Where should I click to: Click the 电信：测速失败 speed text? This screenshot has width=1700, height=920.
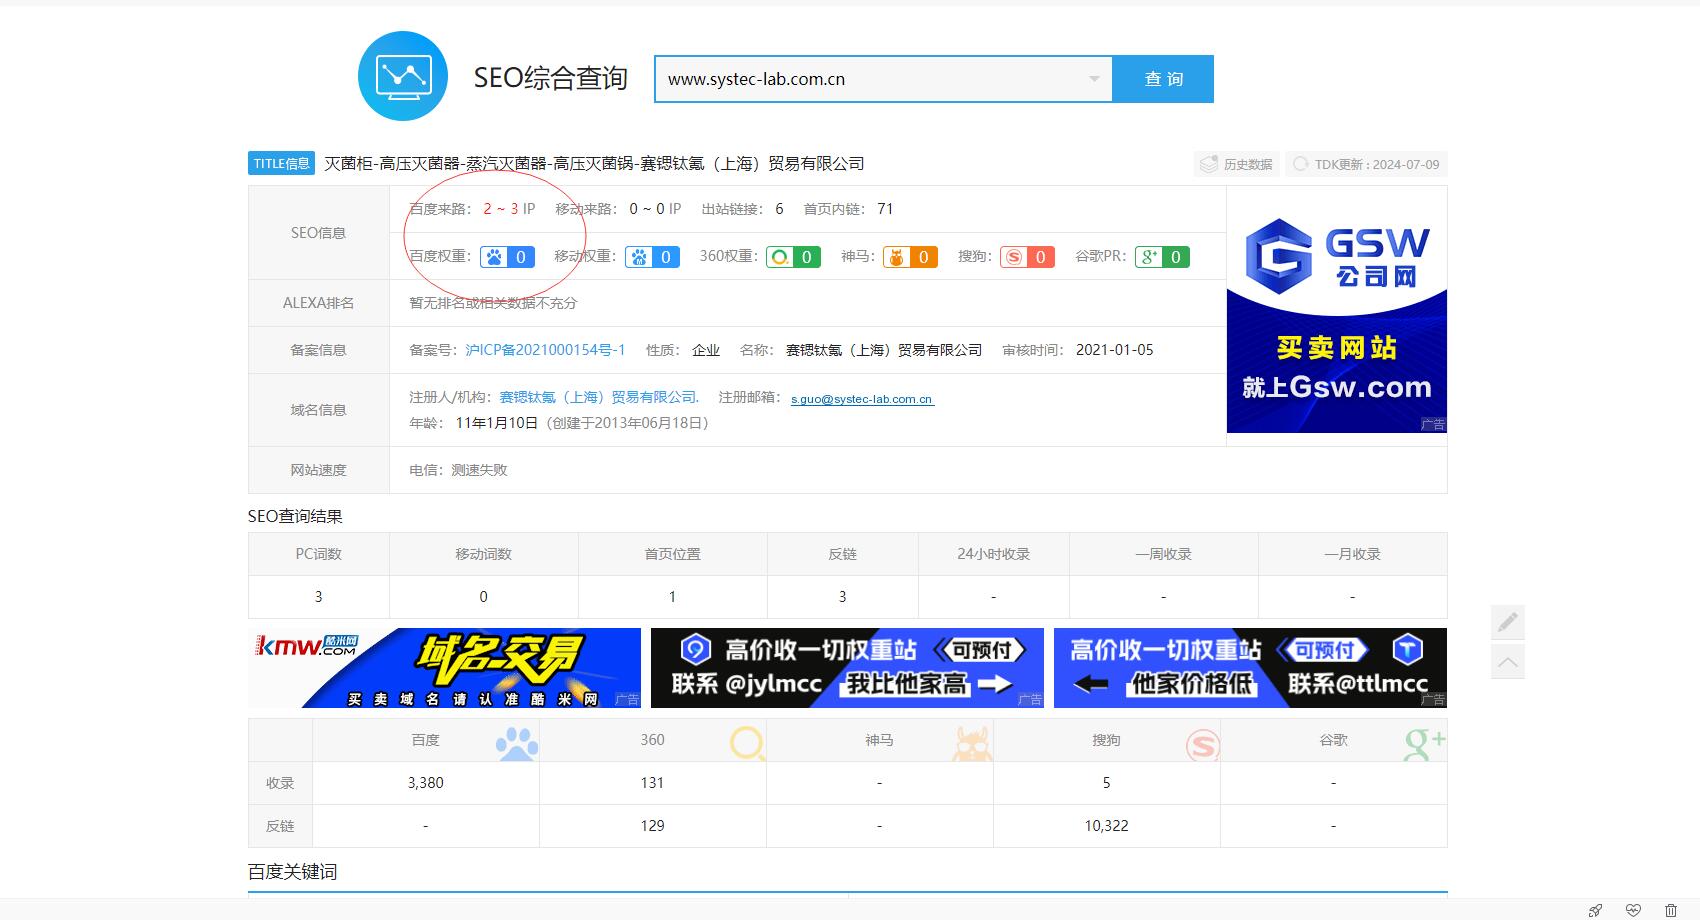click(x=458, y=470)
